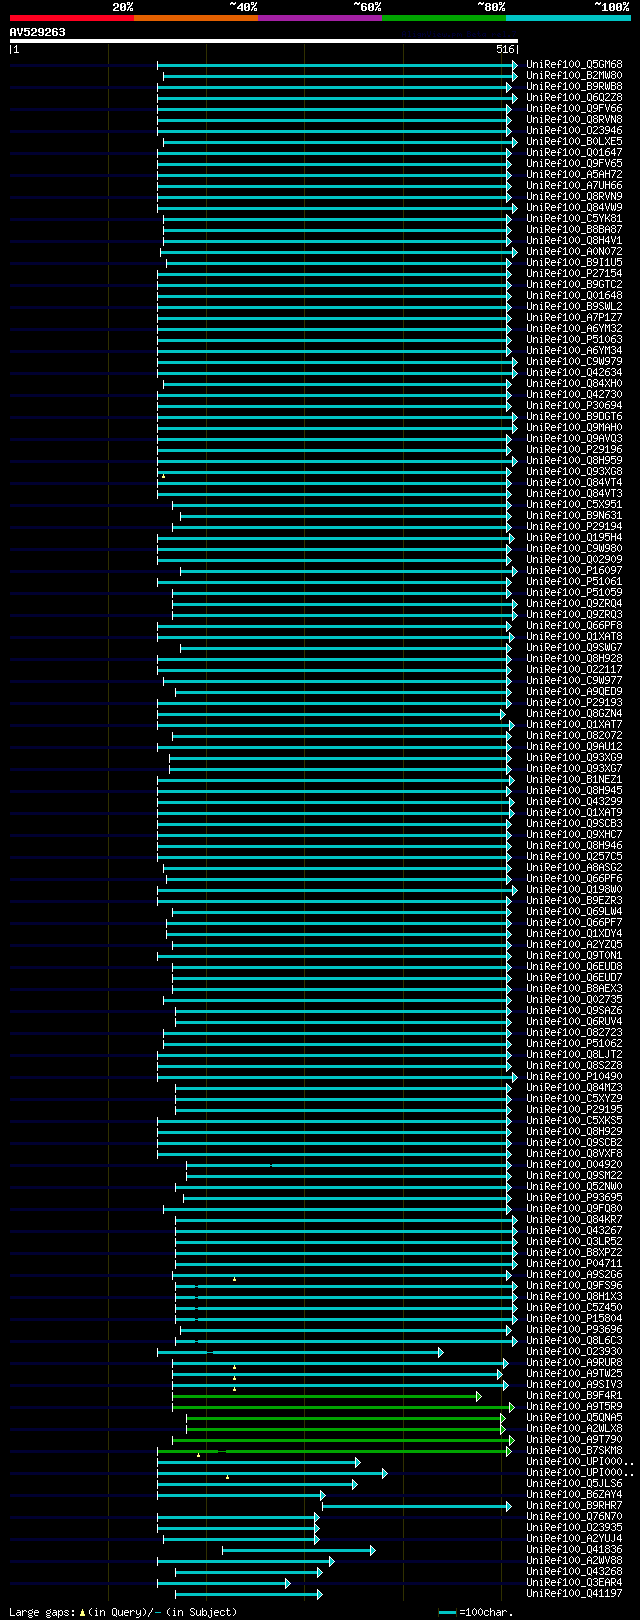Image resolution: width=640 pixels, height=1620 pixels.
Task: Click label UniRef100_Q01647
Action: pos(574,153)
